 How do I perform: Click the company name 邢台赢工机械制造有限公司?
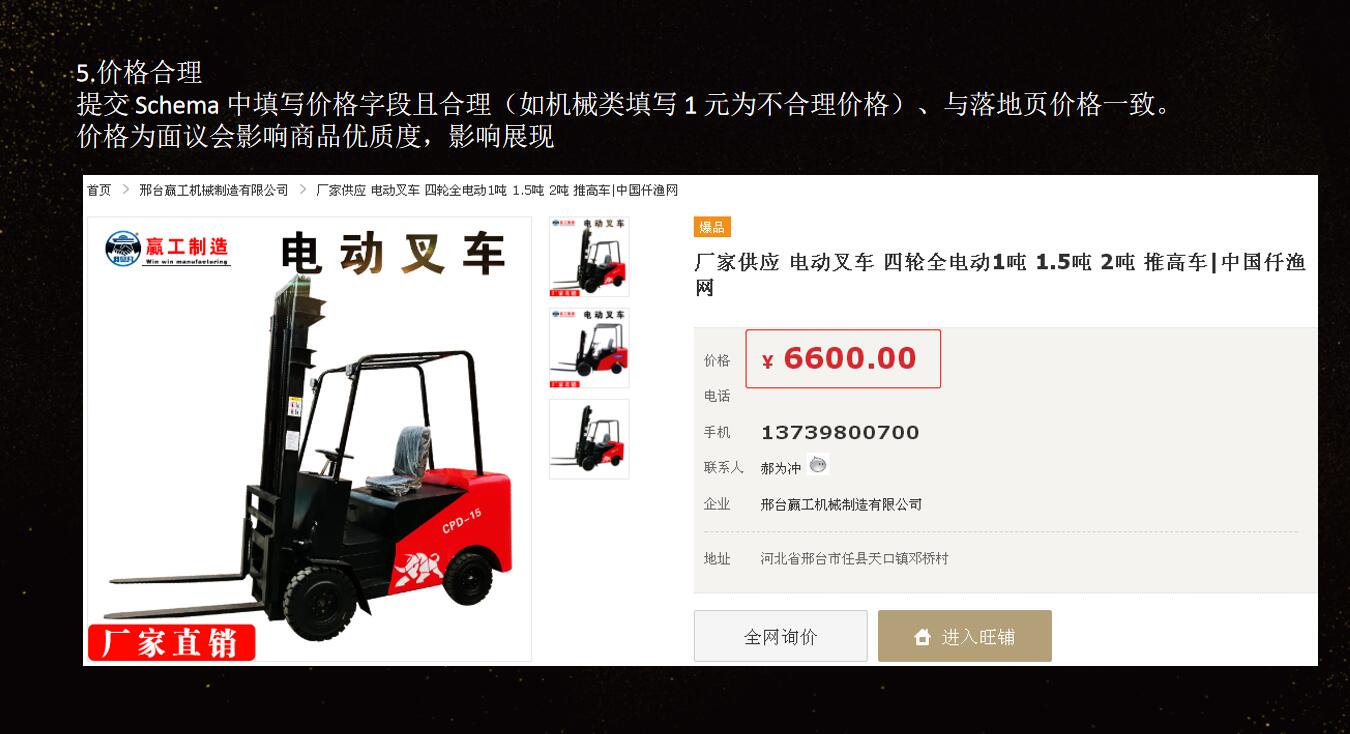click(841, 505)
